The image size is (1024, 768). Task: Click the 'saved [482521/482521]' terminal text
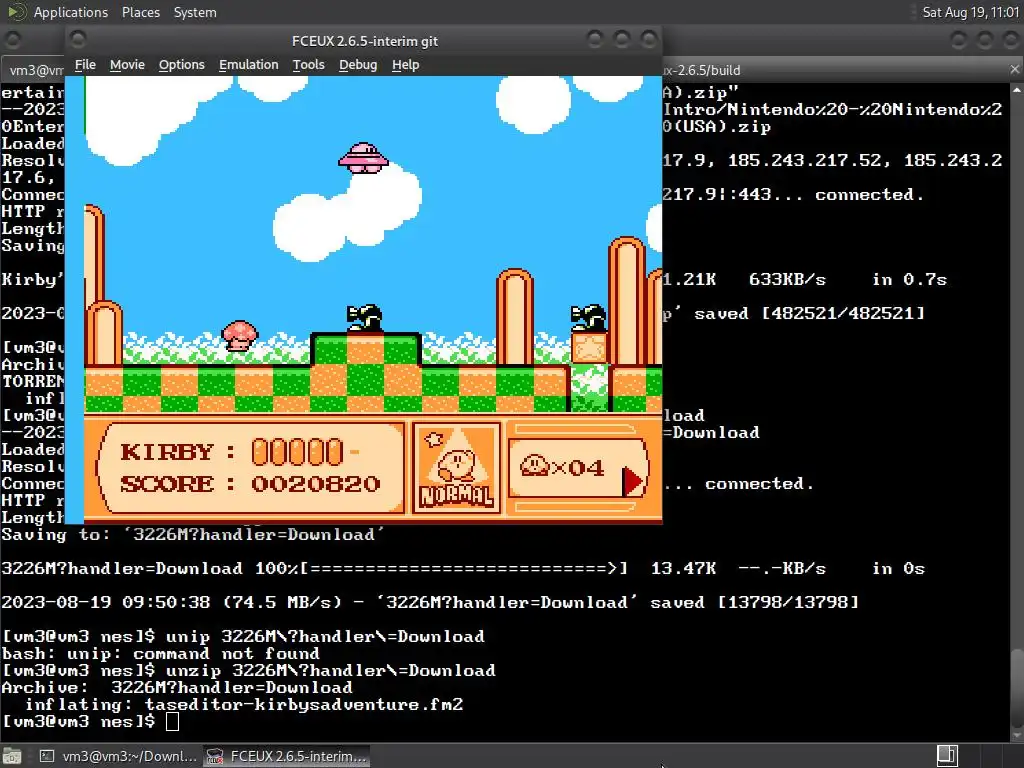[809, 313]
